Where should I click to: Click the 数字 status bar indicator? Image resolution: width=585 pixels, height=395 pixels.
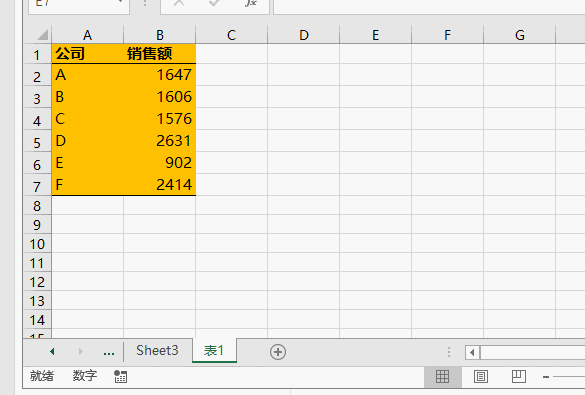pos(85,376)
